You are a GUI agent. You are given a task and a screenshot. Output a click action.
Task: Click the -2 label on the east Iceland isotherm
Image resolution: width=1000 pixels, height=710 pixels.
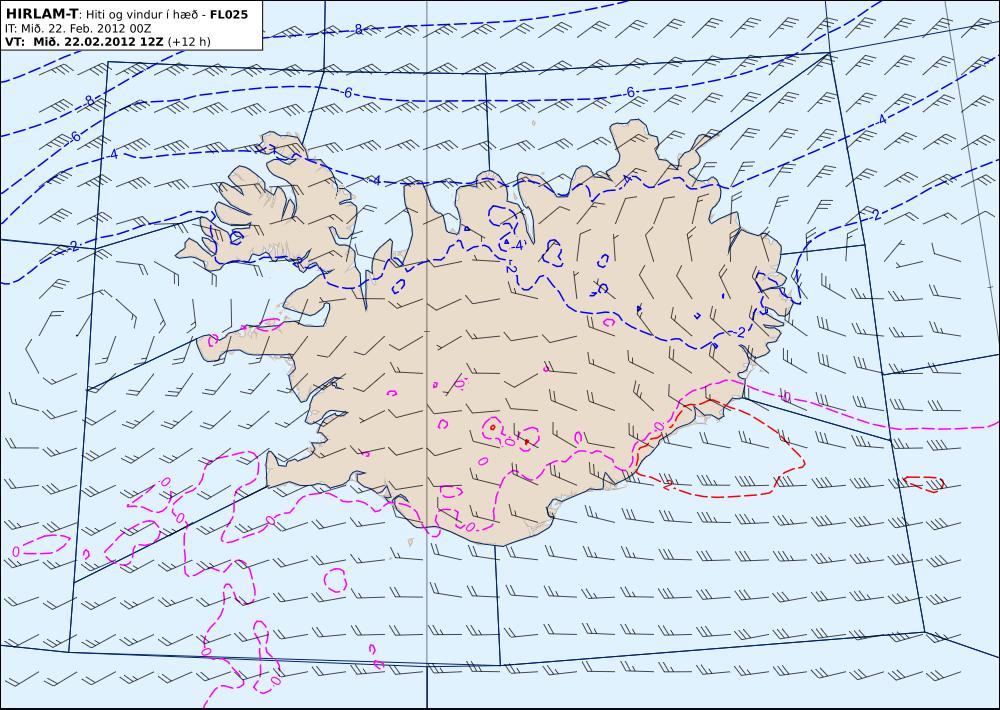pyautogui.click(x=740, y=332)
